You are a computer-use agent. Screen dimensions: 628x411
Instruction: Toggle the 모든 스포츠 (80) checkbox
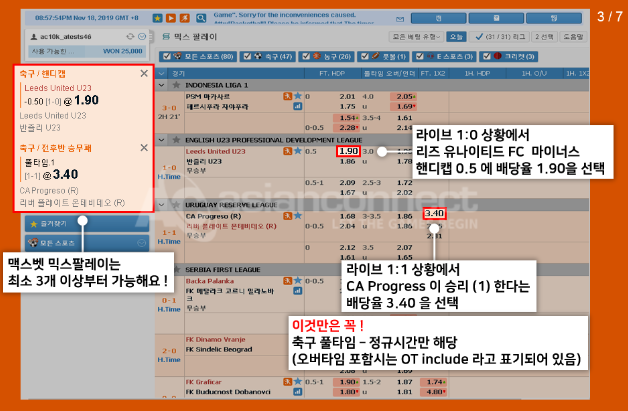[167, 56]
